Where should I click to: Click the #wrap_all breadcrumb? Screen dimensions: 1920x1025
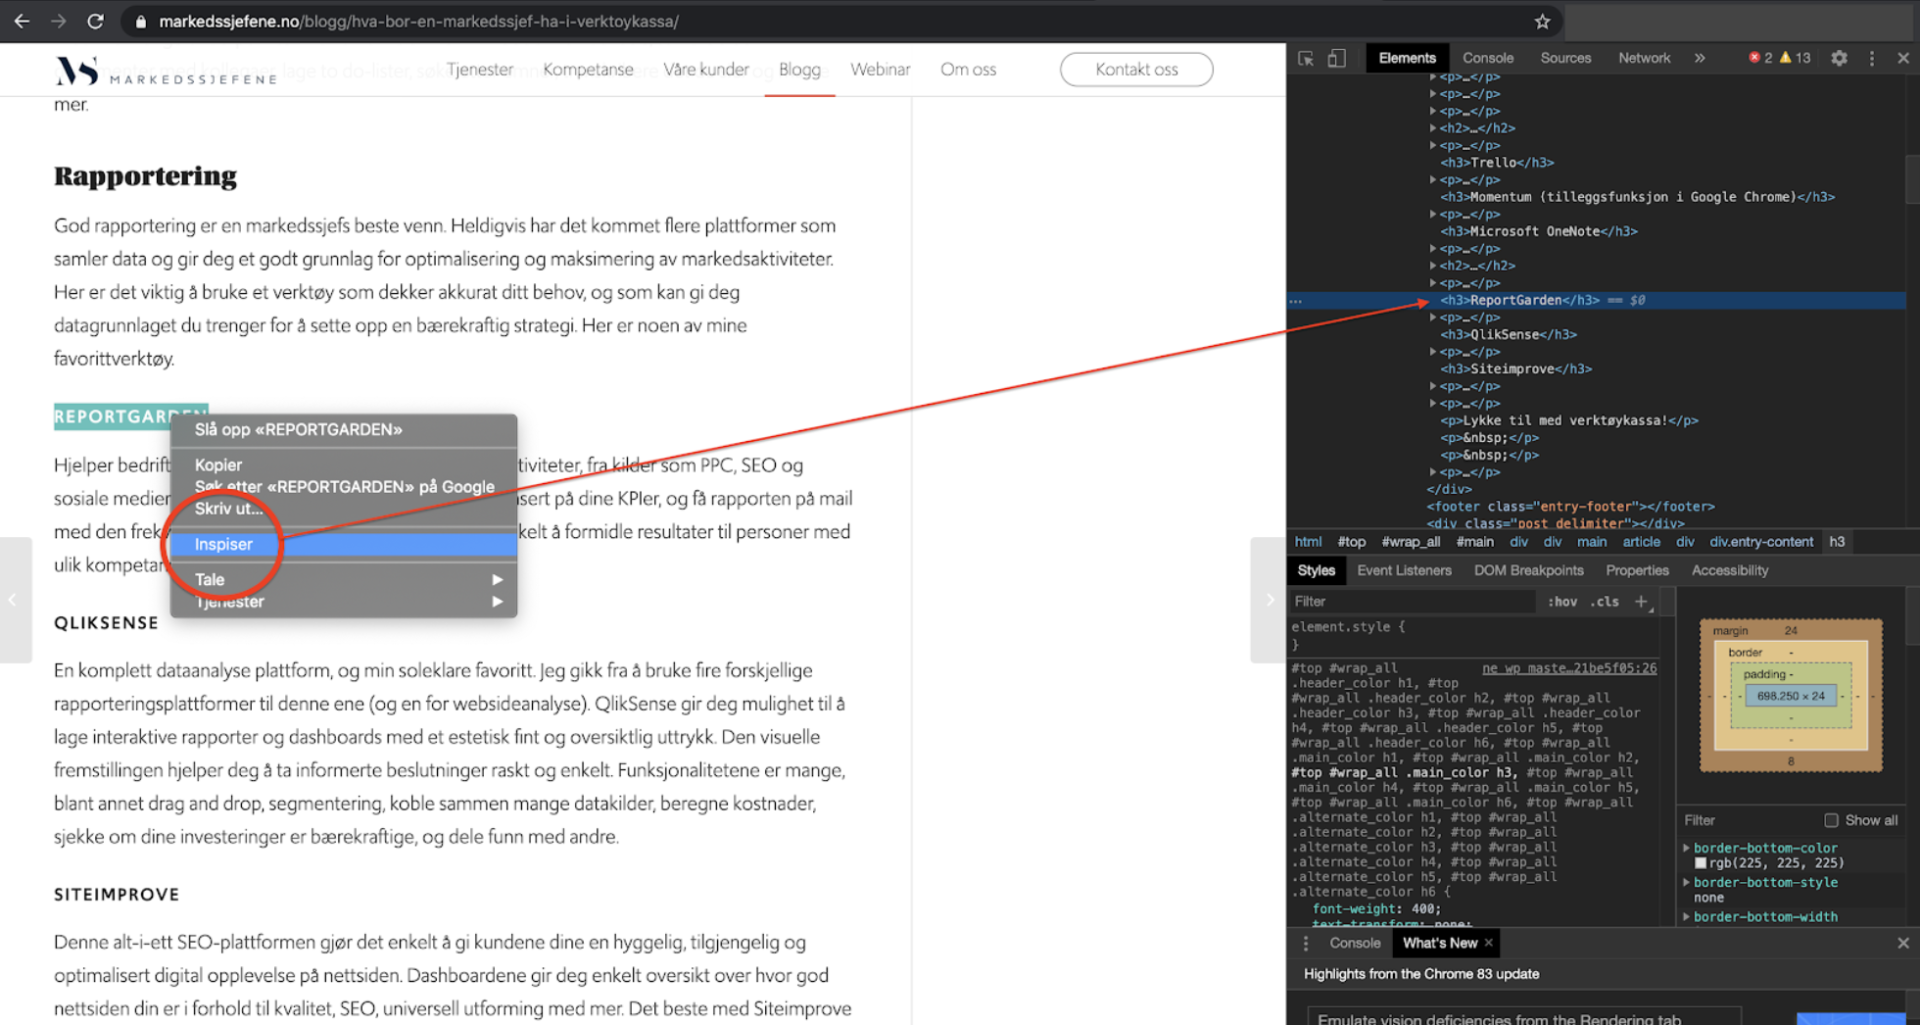[1410, 542]
